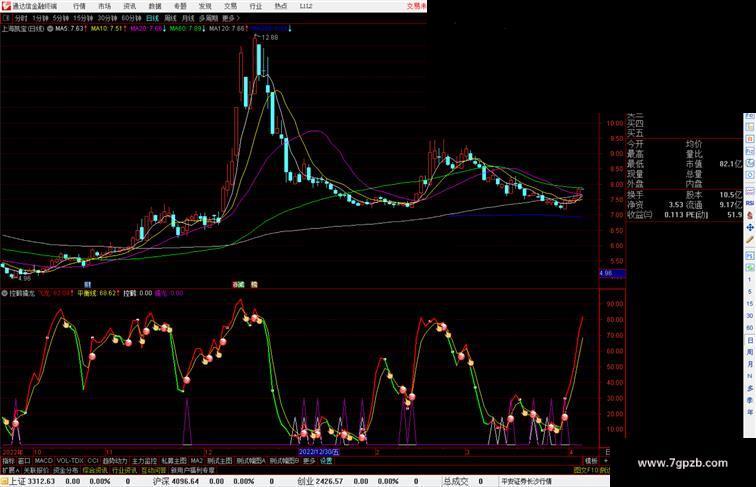This screenshot has height=487, width=756.
Task: Click the 12.88 peak price label
Action: pos(270,37)
